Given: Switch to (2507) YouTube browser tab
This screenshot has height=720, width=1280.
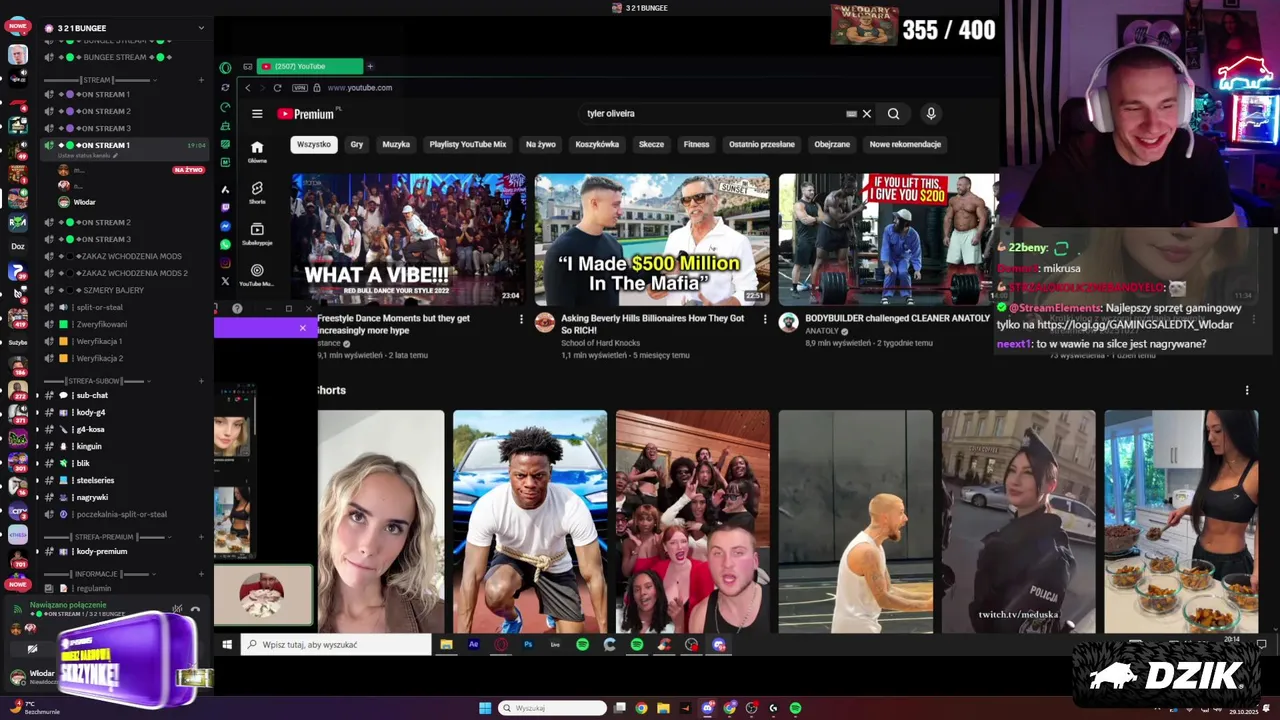Looking at the screenshot, I should (309, 66).
